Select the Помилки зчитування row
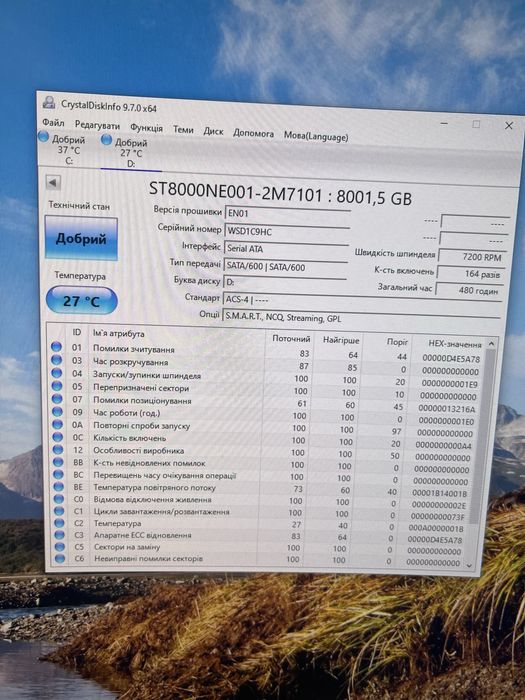Screen dimensions: 525x700 (x=267, y=353)
